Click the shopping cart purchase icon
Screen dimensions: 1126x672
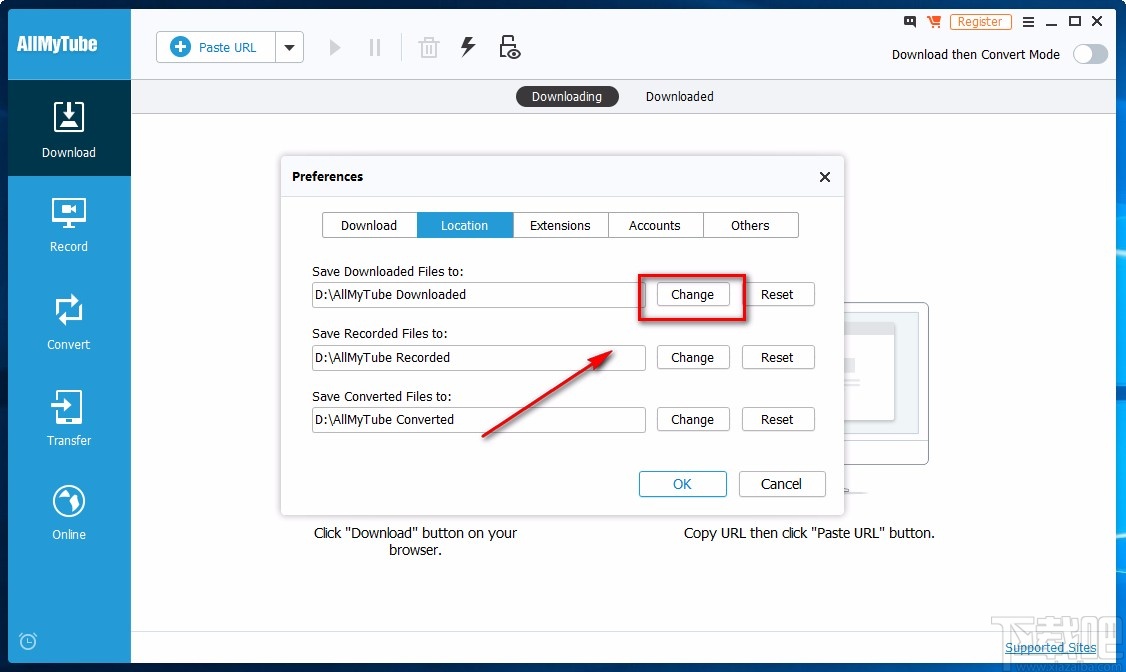(934, 21)
